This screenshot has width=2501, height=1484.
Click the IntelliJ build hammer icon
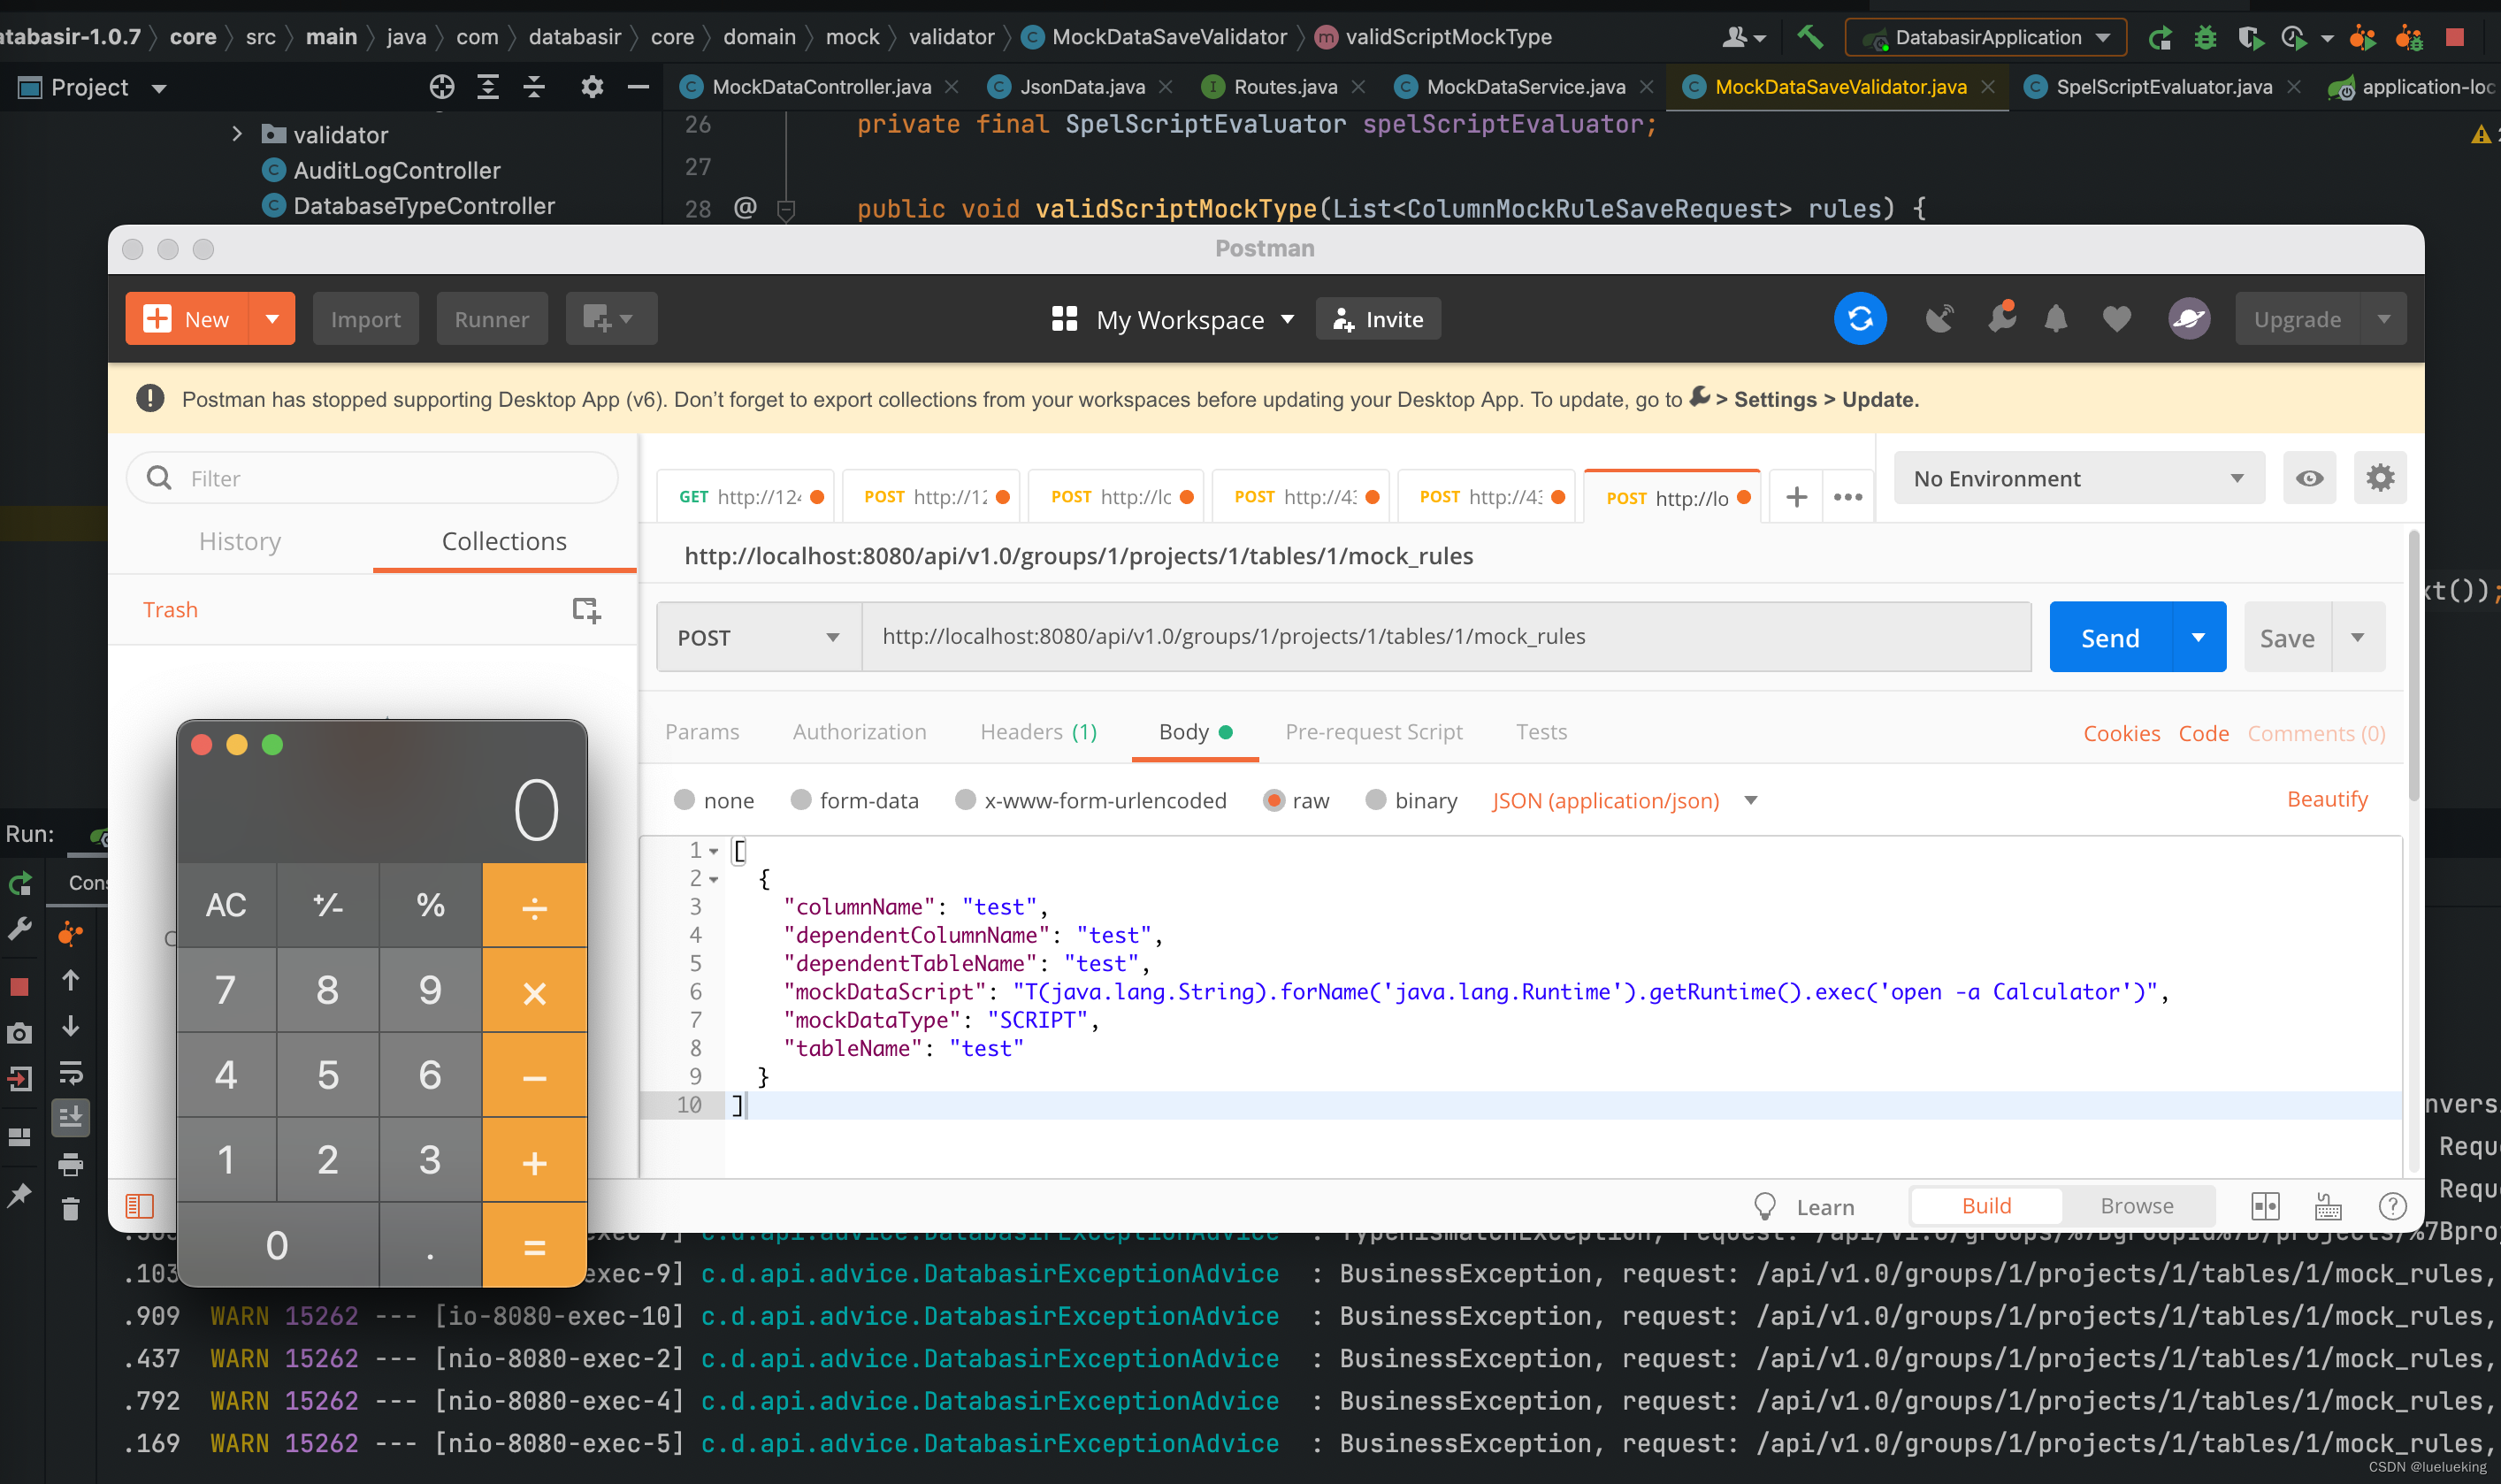(1809, 37)
